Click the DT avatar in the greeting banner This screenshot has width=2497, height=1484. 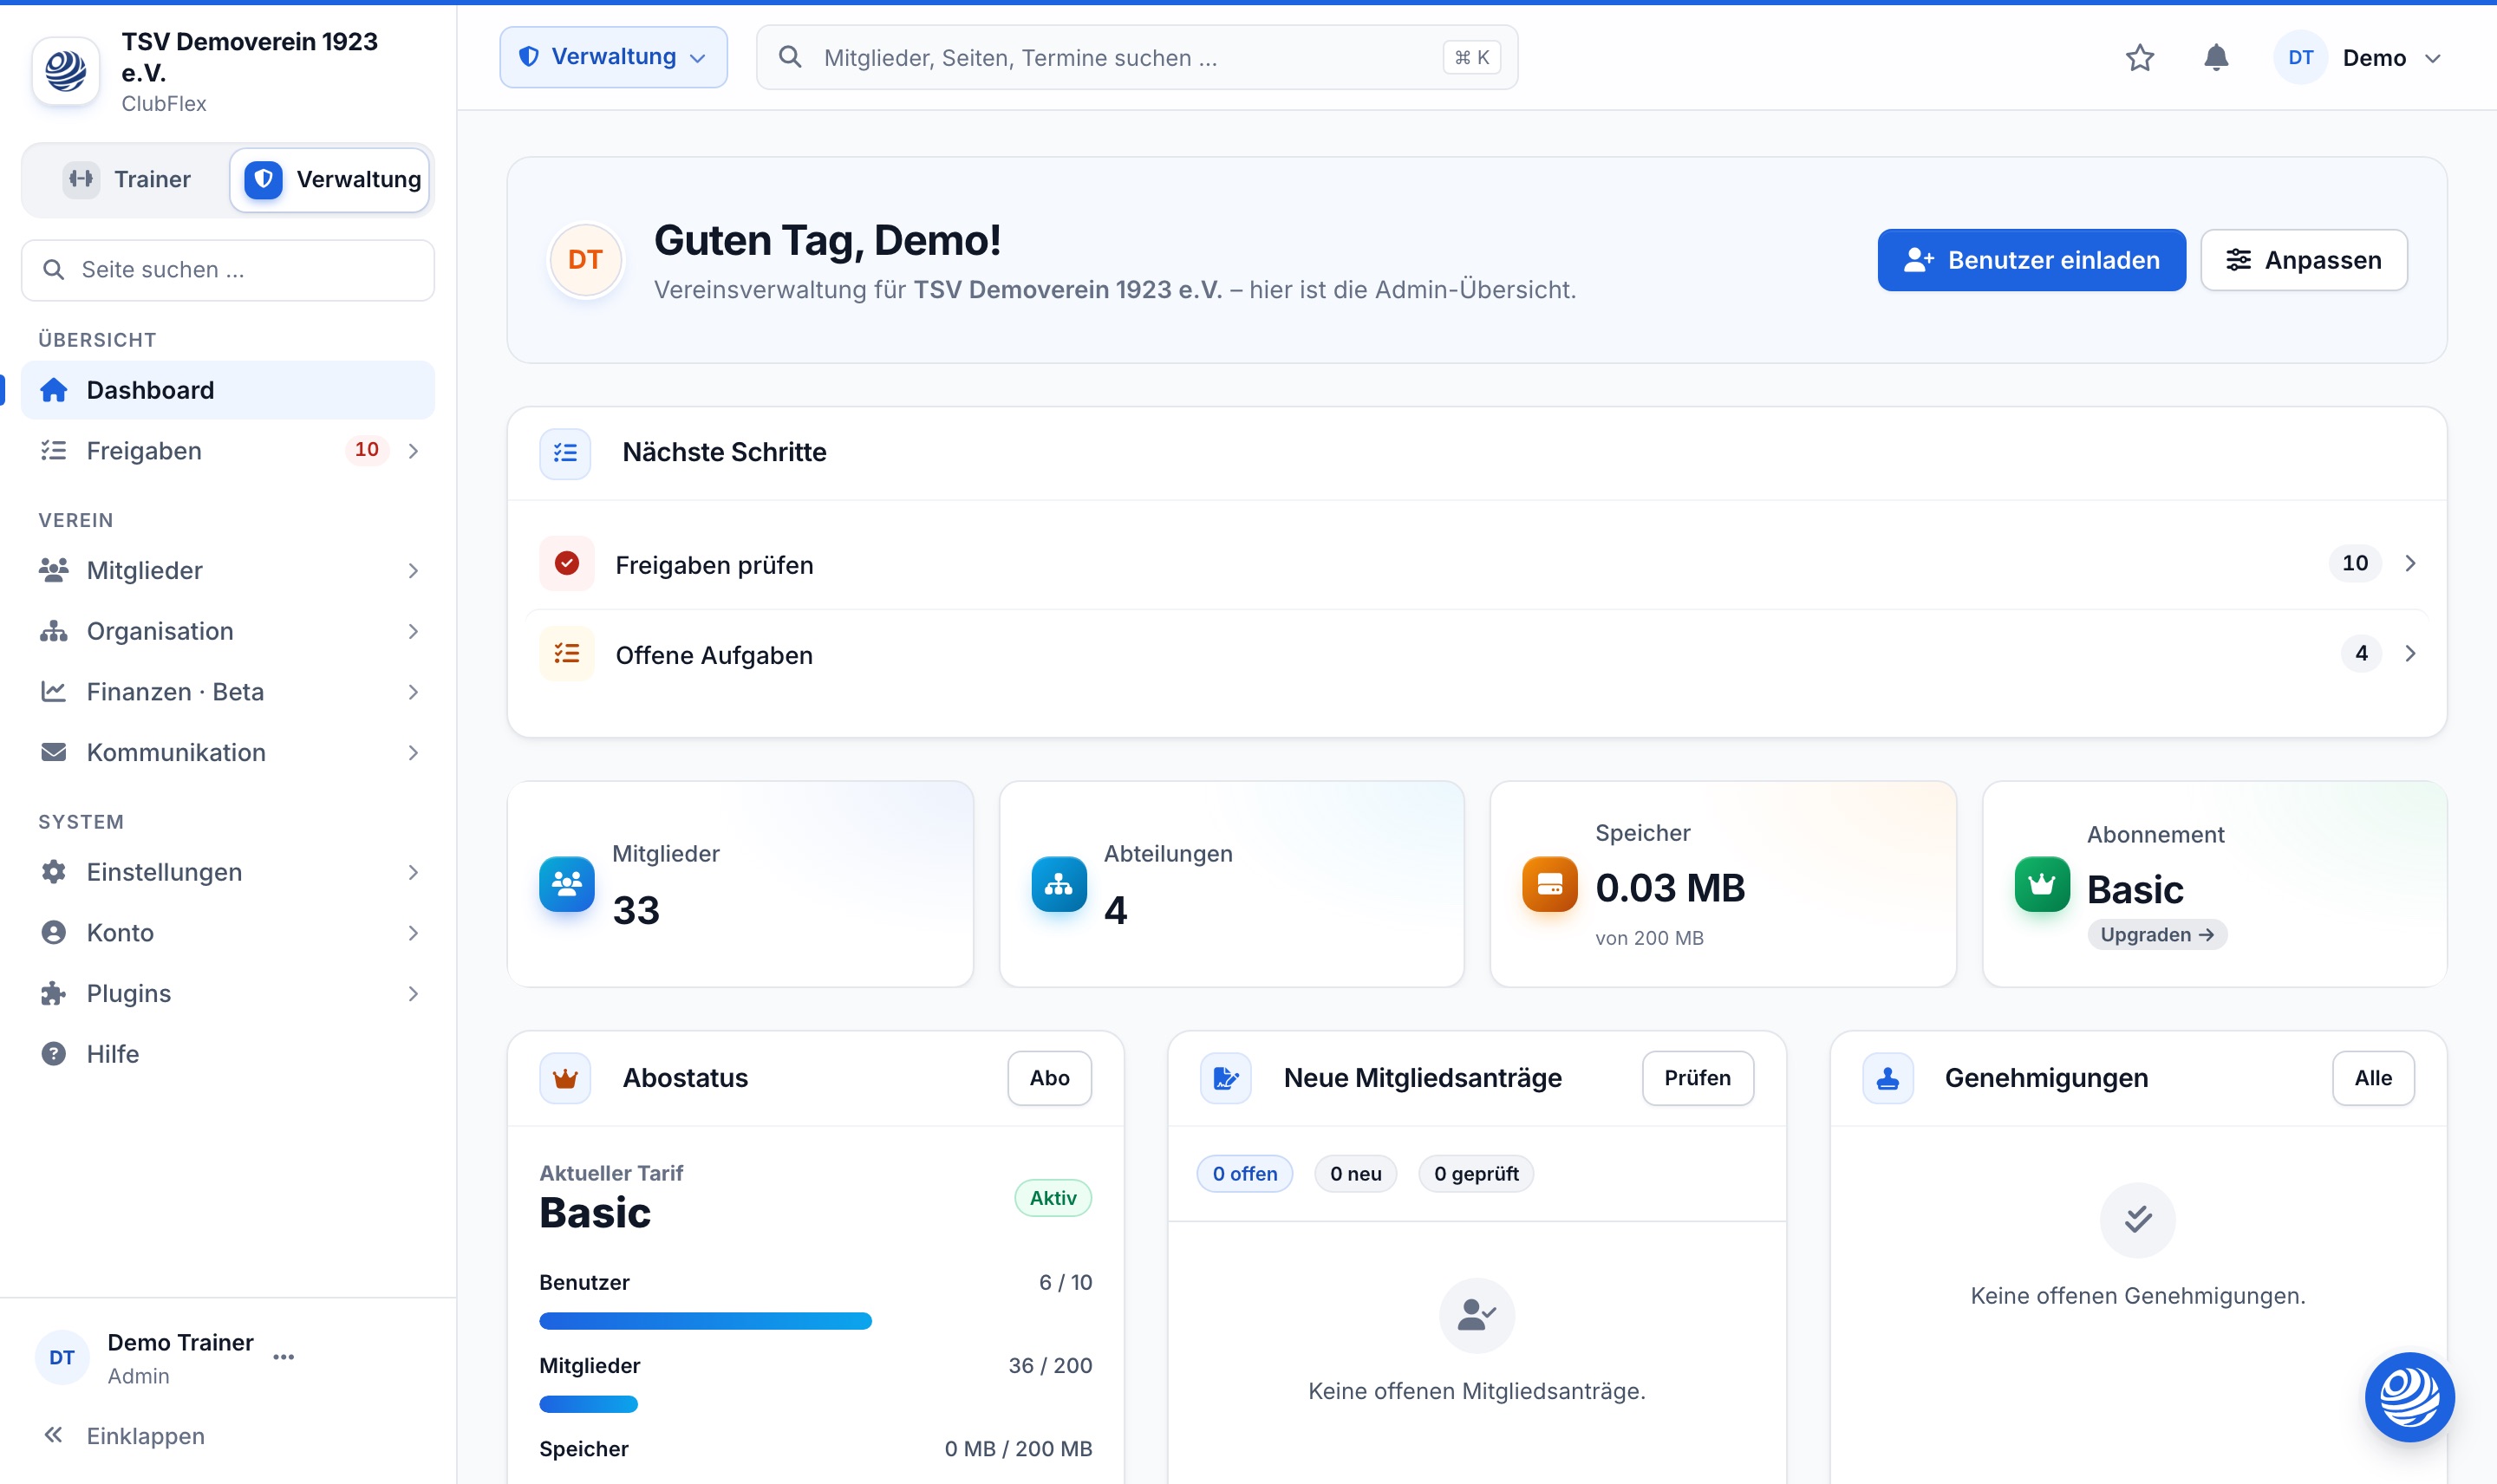click(585, 260)
